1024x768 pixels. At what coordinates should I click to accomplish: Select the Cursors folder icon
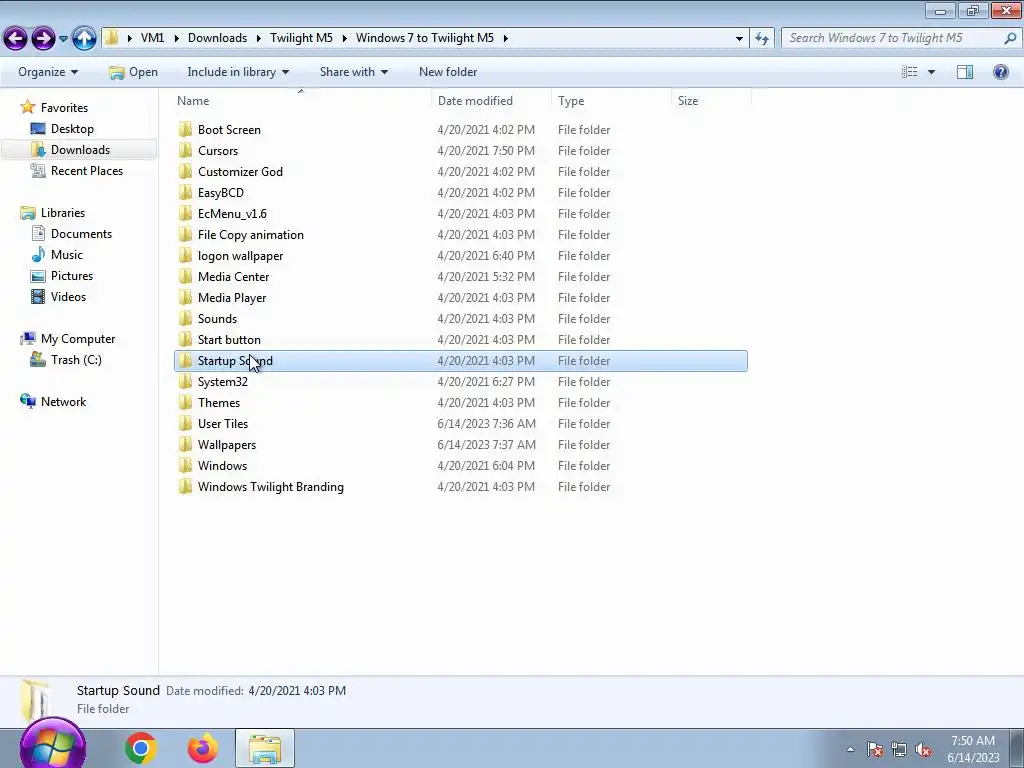[185, 150]
